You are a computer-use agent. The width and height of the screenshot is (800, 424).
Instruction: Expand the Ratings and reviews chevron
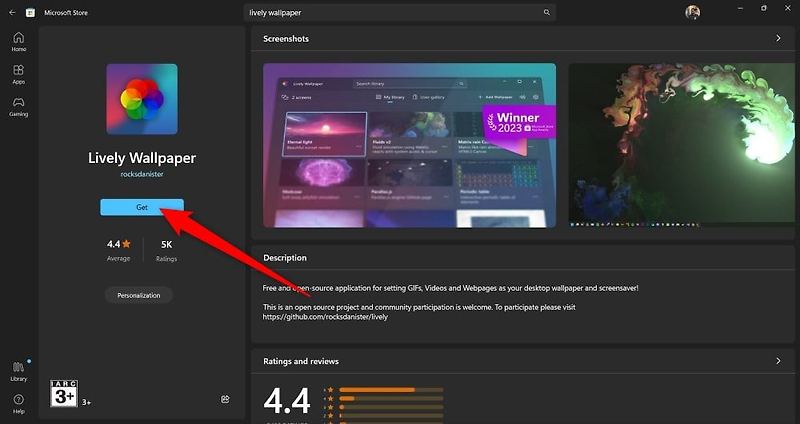coord(778,361)
